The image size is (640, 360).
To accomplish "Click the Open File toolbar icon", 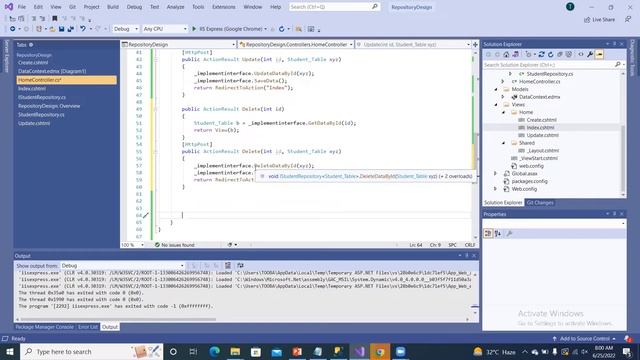I will click(x=53, y=29).
